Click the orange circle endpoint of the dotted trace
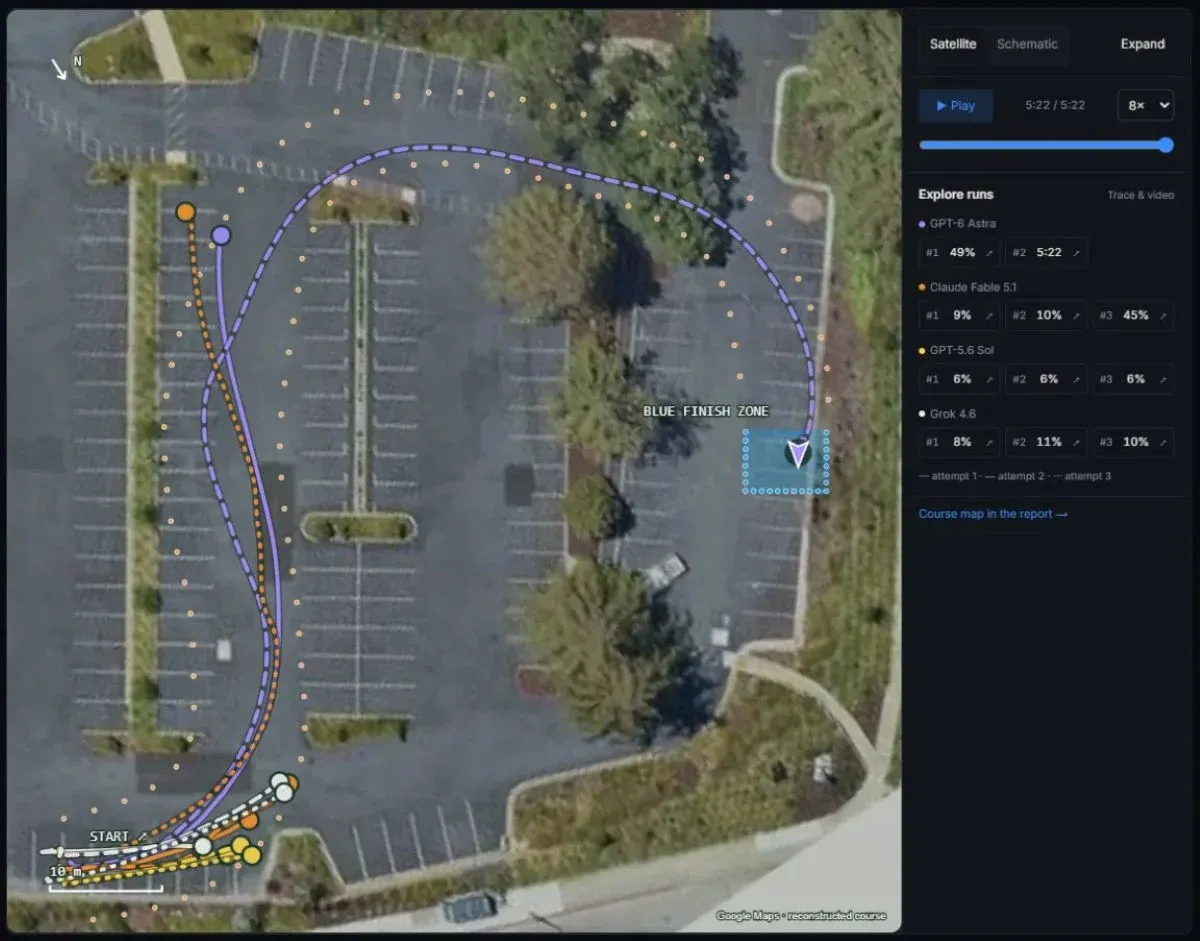 185,212
